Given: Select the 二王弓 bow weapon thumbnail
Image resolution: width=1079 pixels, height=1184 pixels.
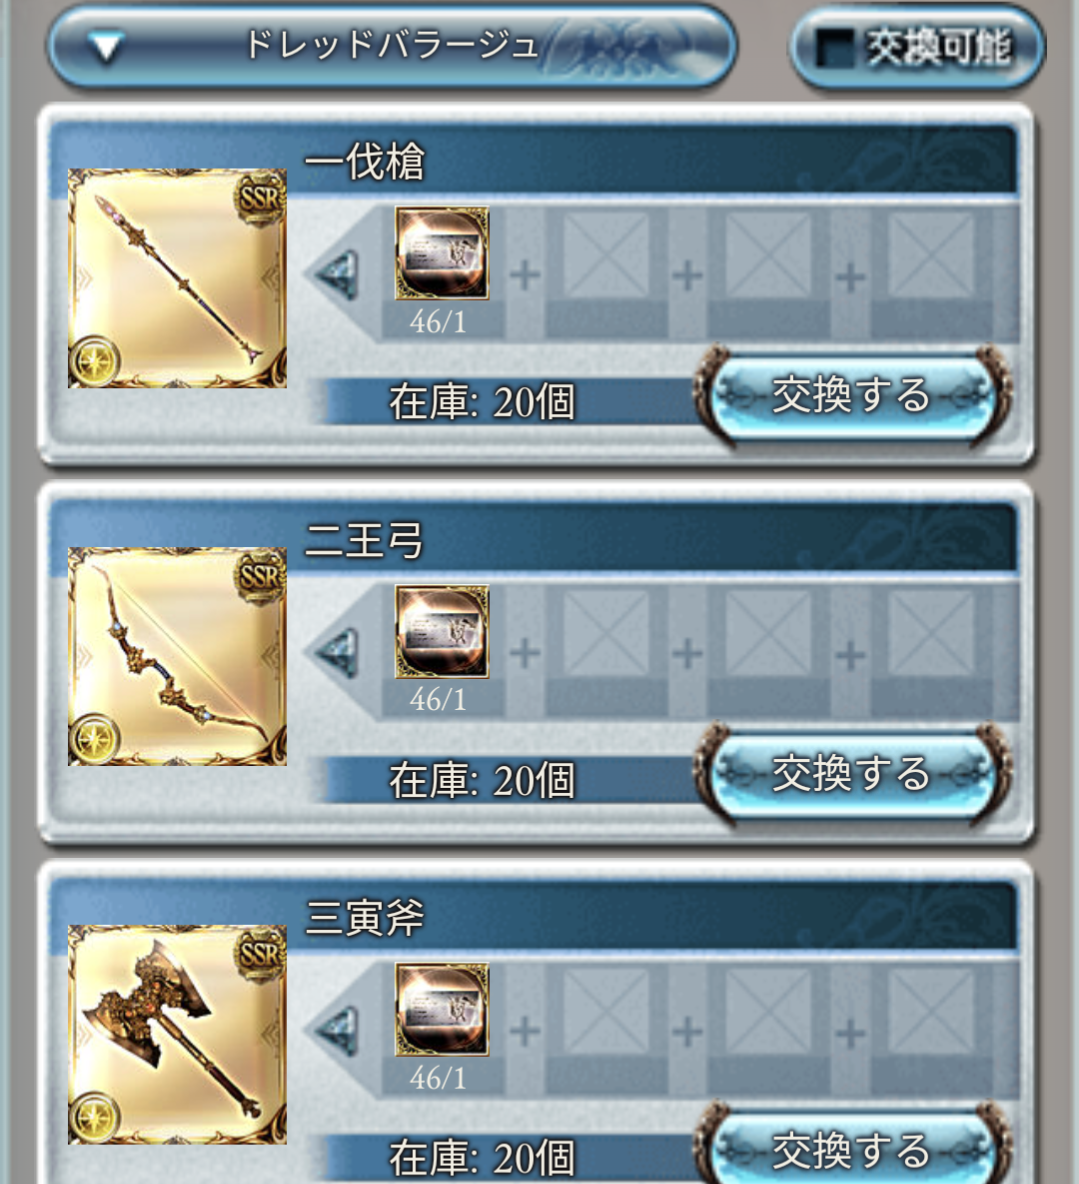Looking at the screenshot, I should (177, 656).
